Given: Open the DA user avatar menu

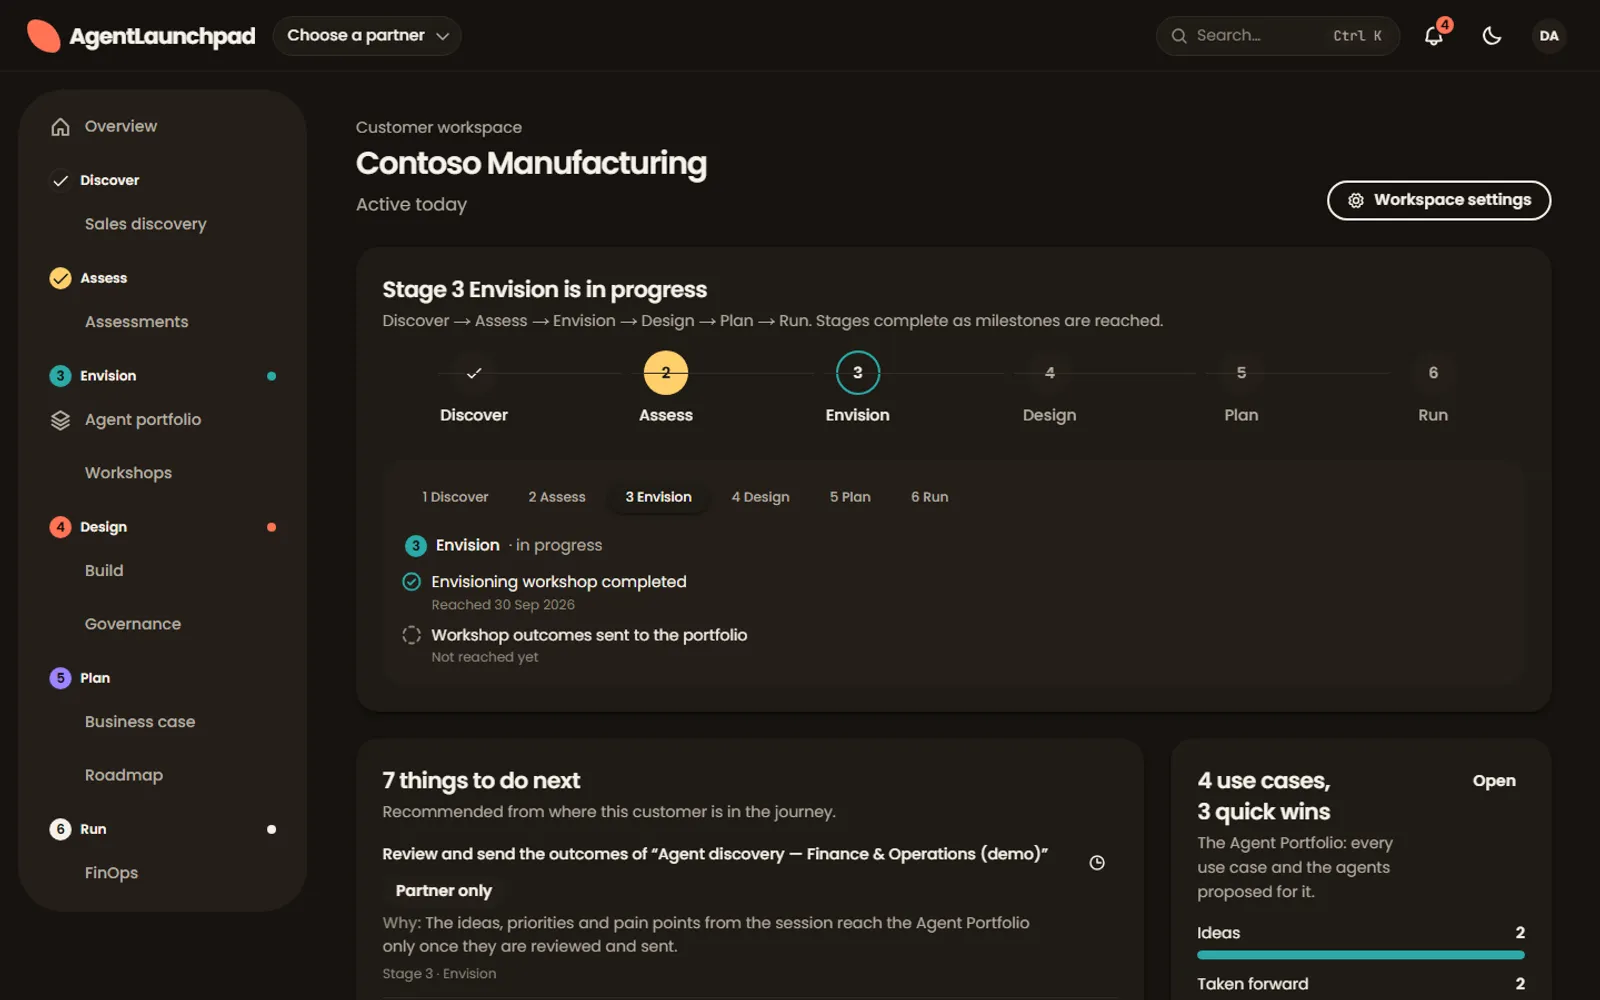Looking at the screenshot, I should tap(1549, 36).
